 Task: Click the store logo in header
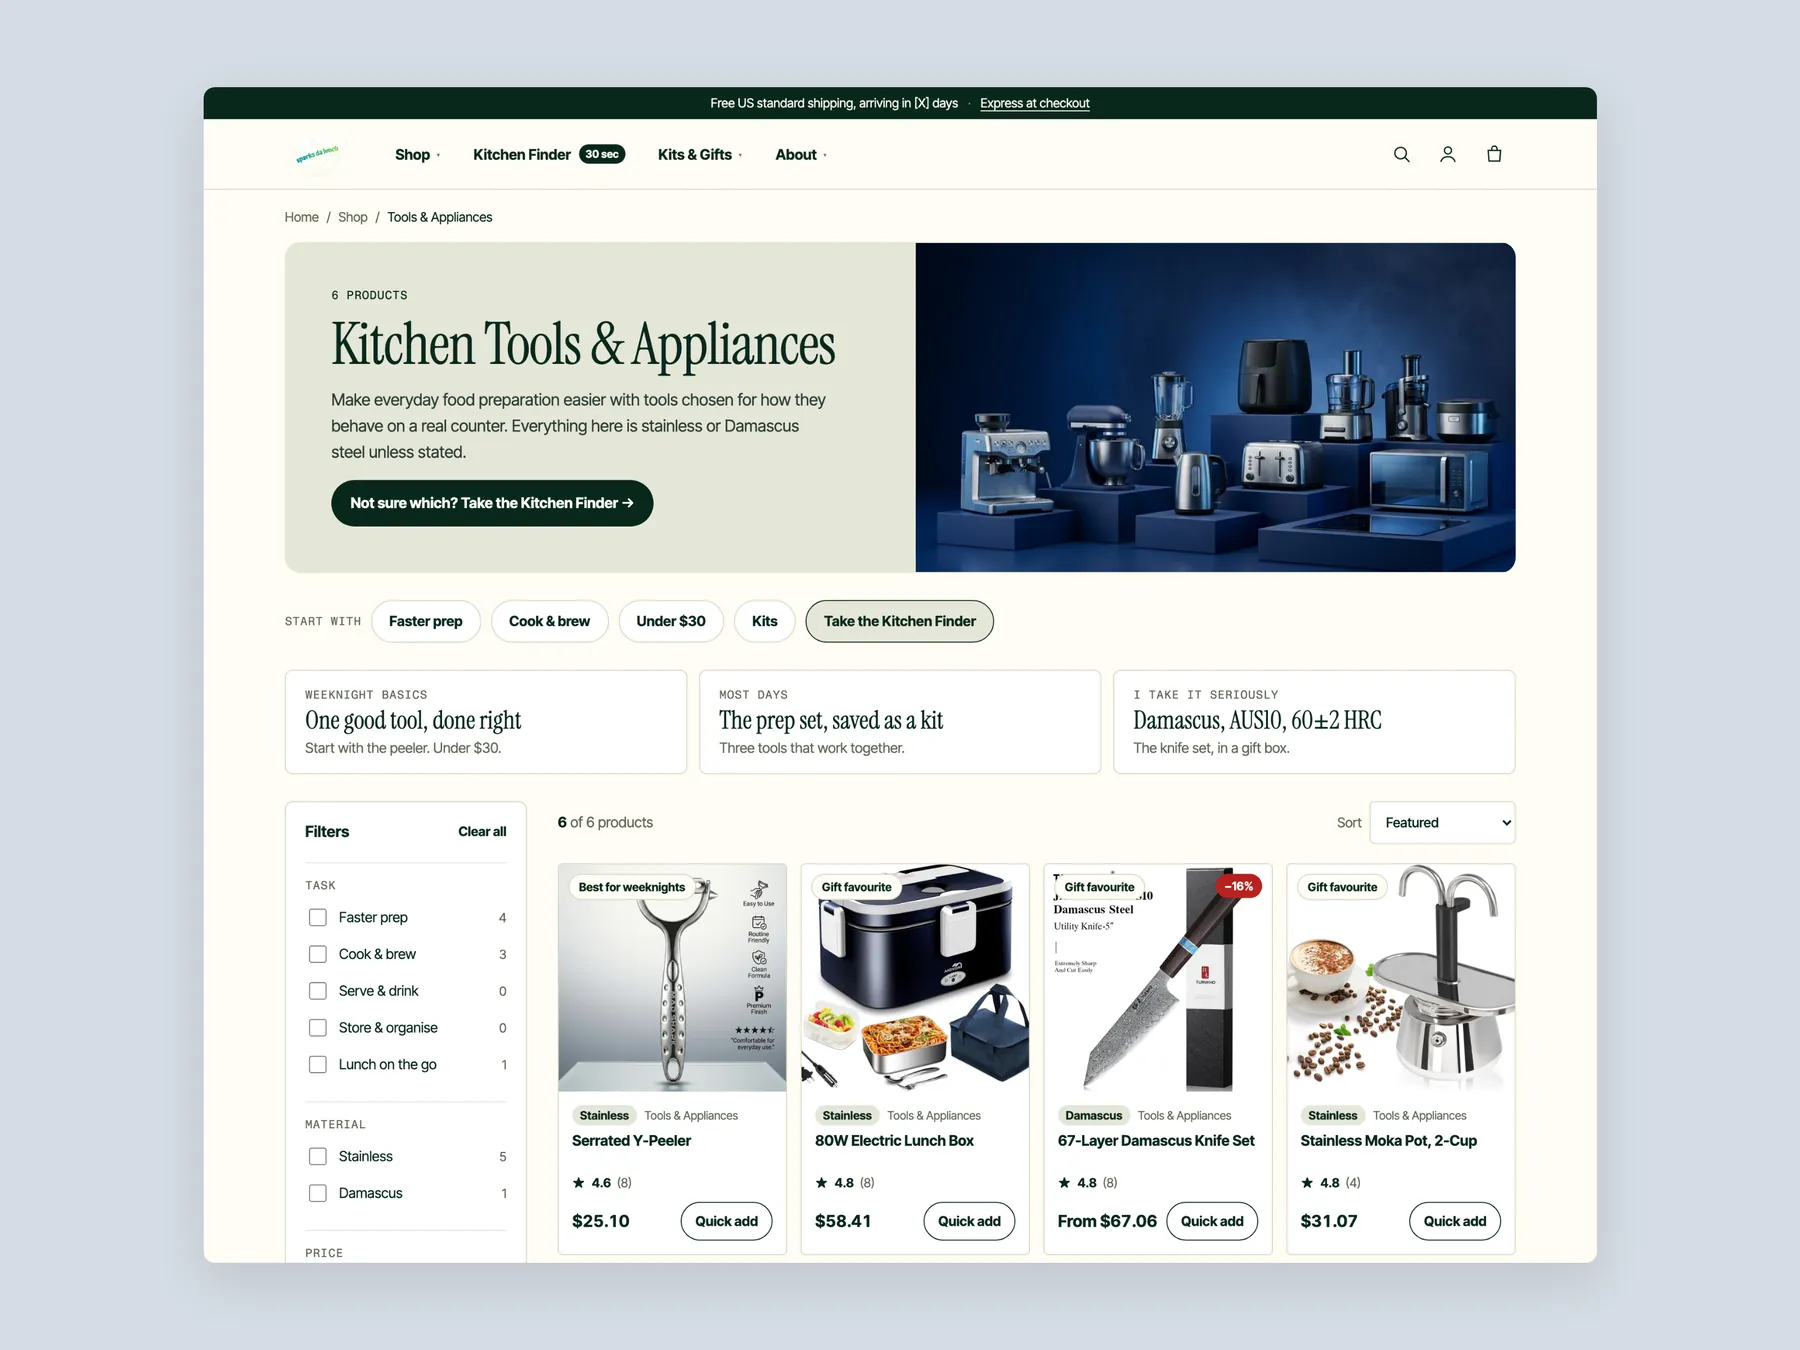tap(318, 154)
